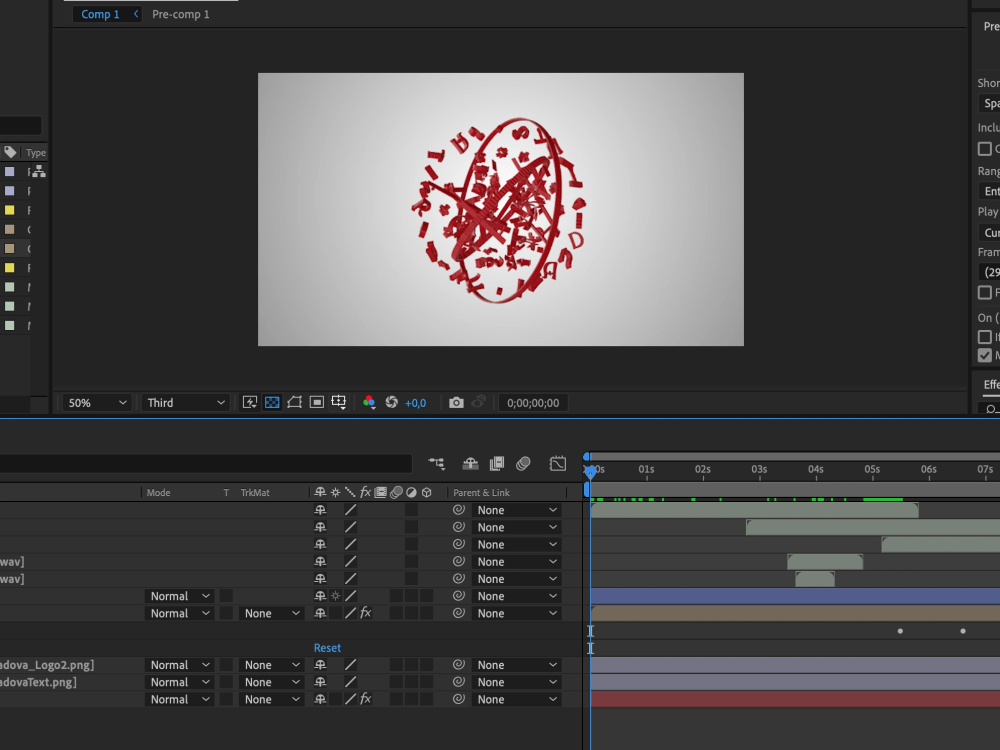Take a snapshot with the camera icon
The height and width of the screenshot is (750, 1000).
pos(456,402)
